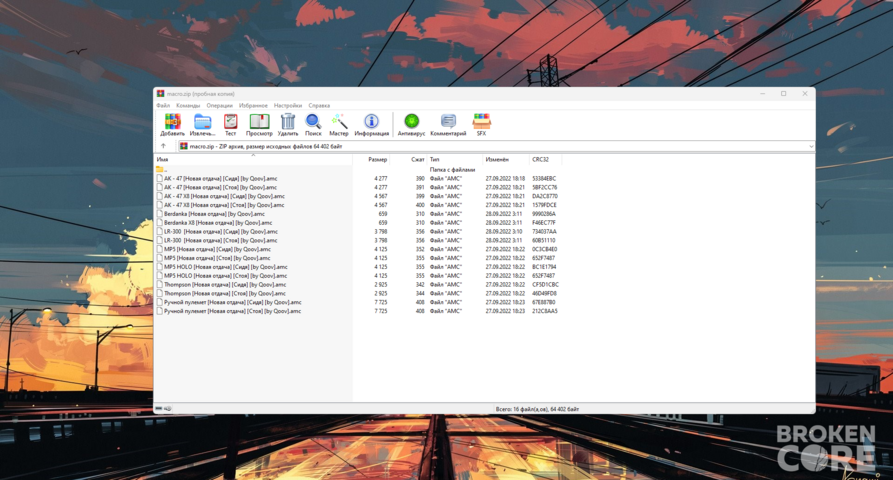The image size is (893, 480).
Task: Select file Ручной пулемет [Новая отдача] [Стоя]
Action: [232, 311]
